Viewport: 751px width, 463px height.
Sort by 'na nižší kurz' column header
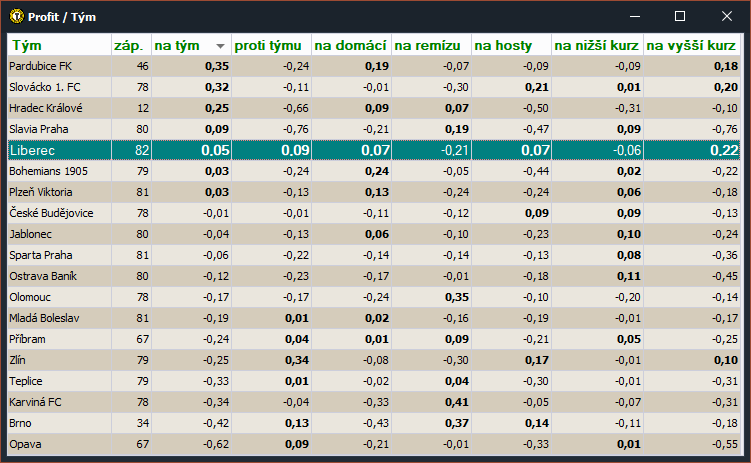coord(596,45)
